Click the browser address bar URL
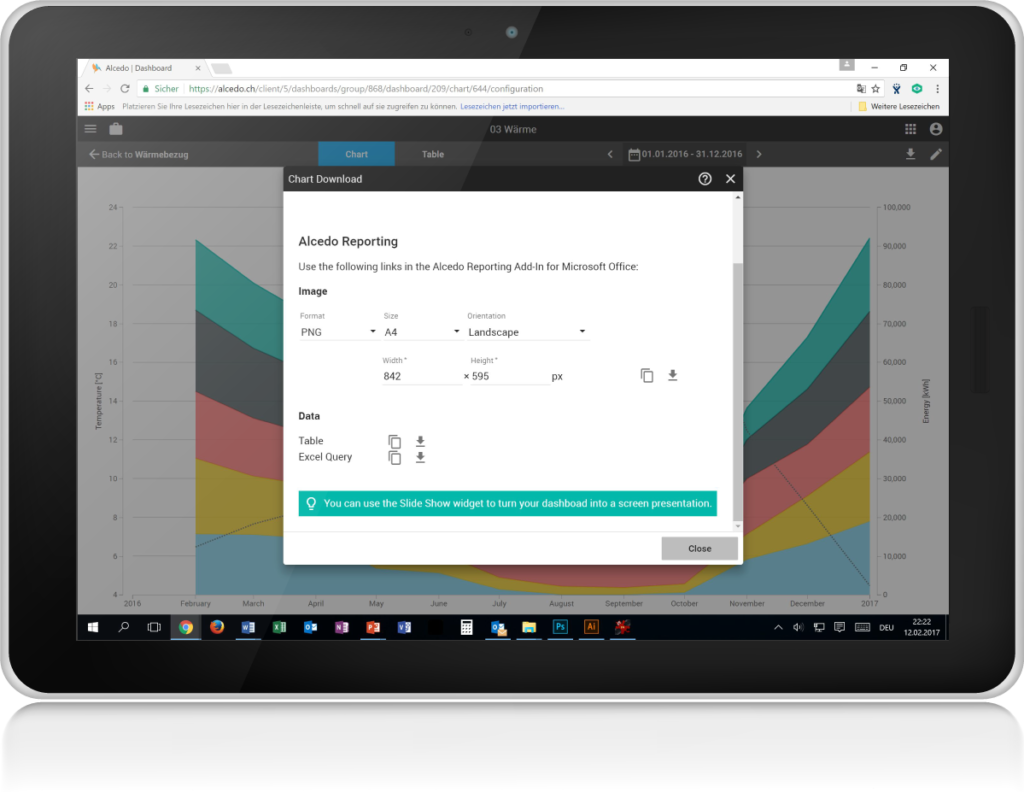 point(366,89)
